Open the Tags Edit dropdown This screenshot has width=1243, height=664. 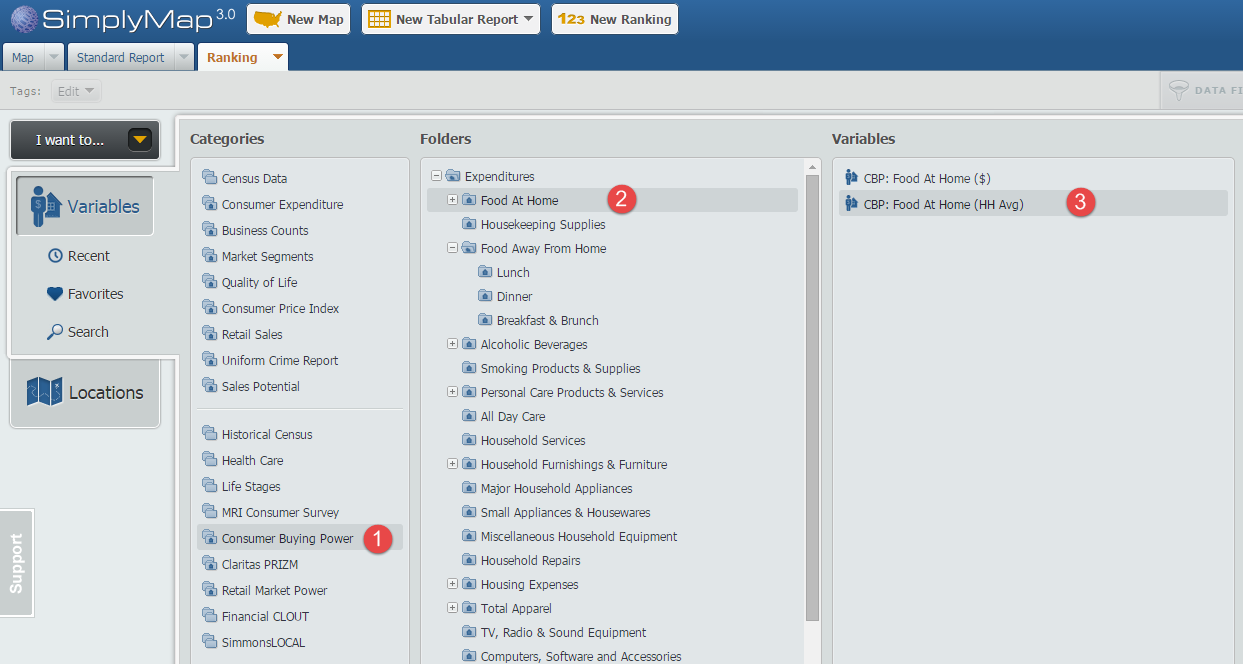(x=77, y=91)
